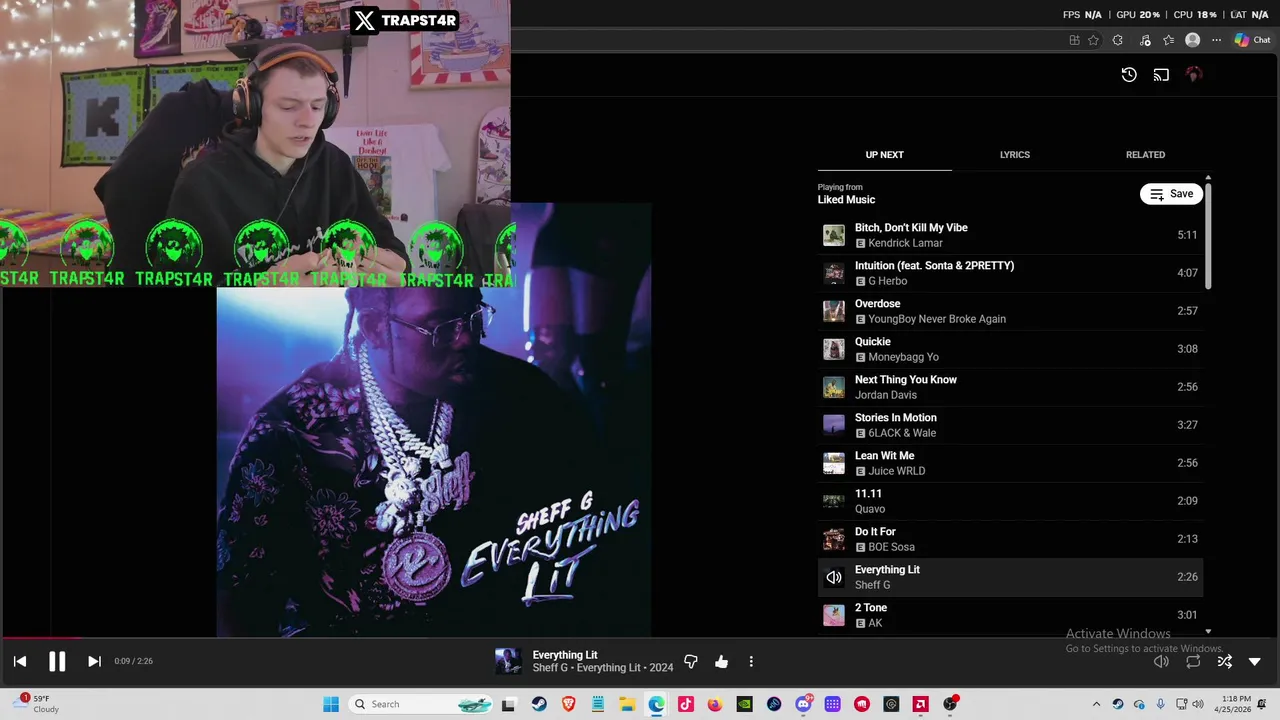Play Overdose from the queue
The width and height of the screenshot is (1280, 720).
point(1010,311)
